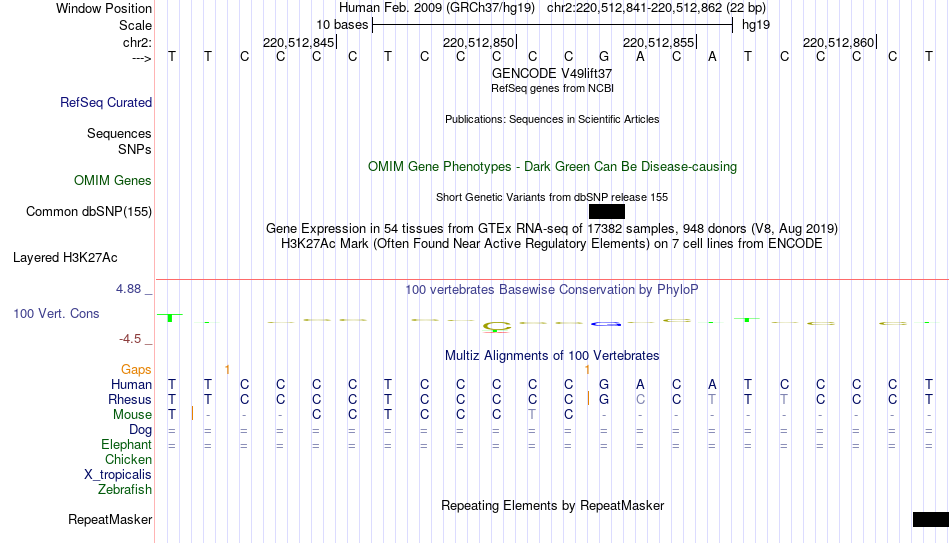The image size is (950, 543).
Task: Click the RepeatMasker track label
Action: [110, 519]
